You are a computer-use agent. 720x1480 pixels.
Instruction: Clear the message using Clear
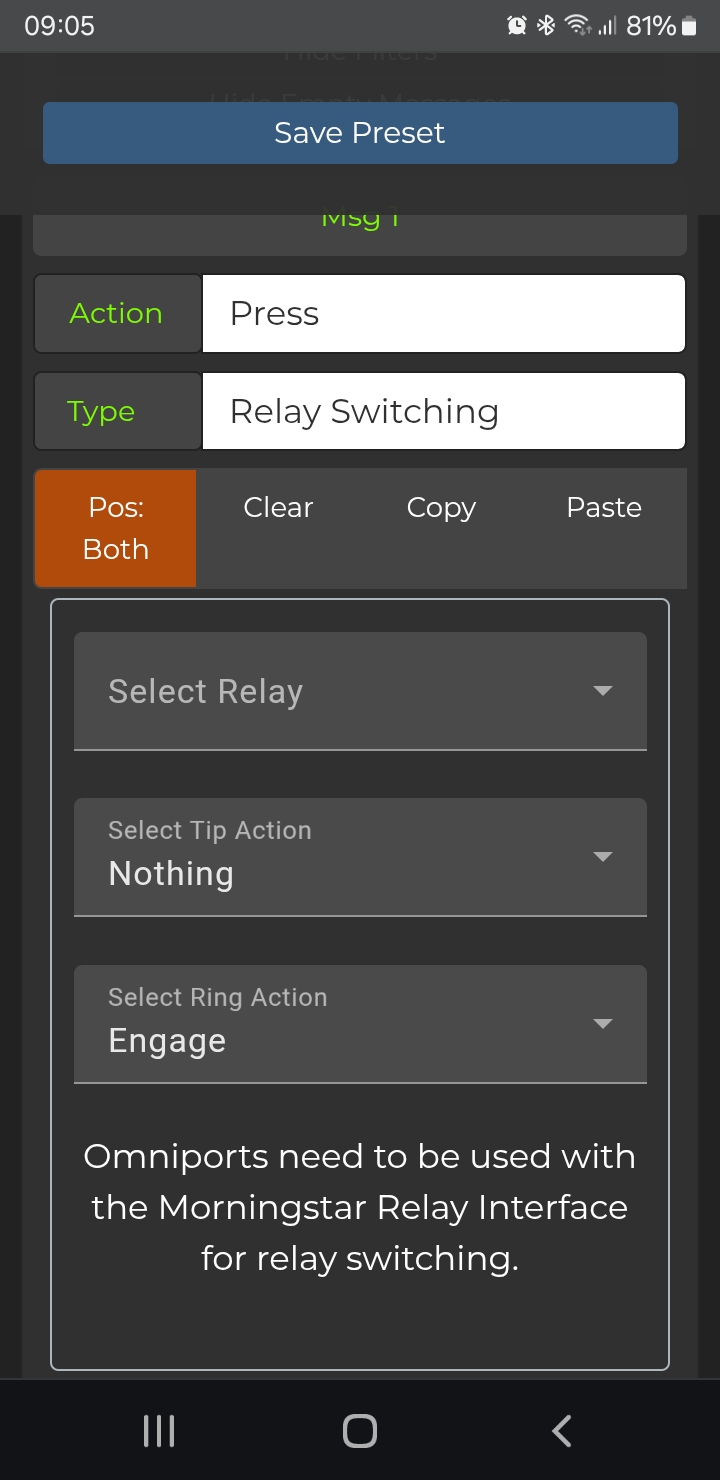pyautogui.click(x=278, y=508)
